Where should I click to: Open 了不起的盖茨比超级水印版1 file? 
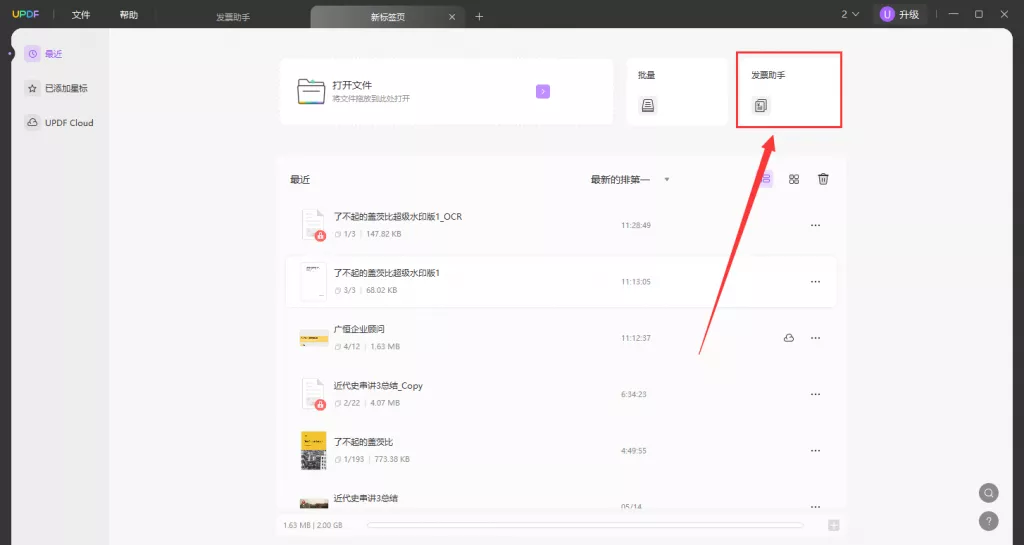point(560,281)
